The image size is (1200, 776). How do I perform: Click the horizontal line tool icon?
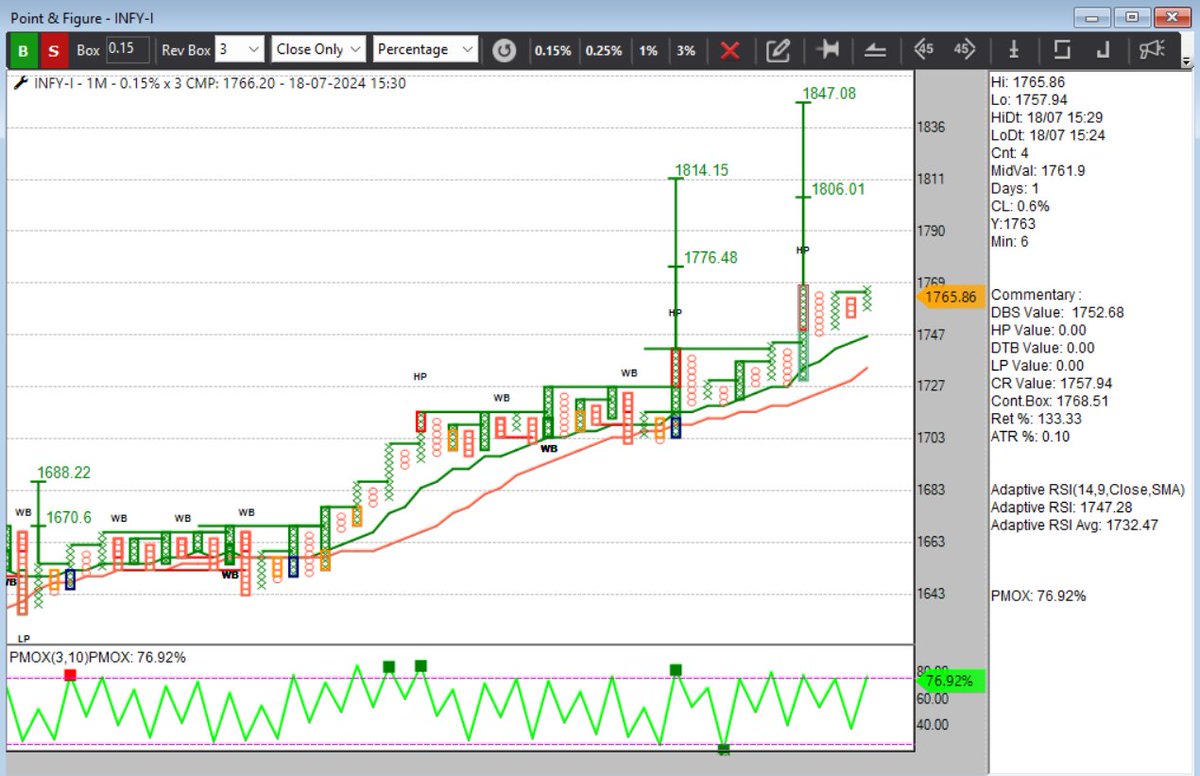(x=875, y=50)
